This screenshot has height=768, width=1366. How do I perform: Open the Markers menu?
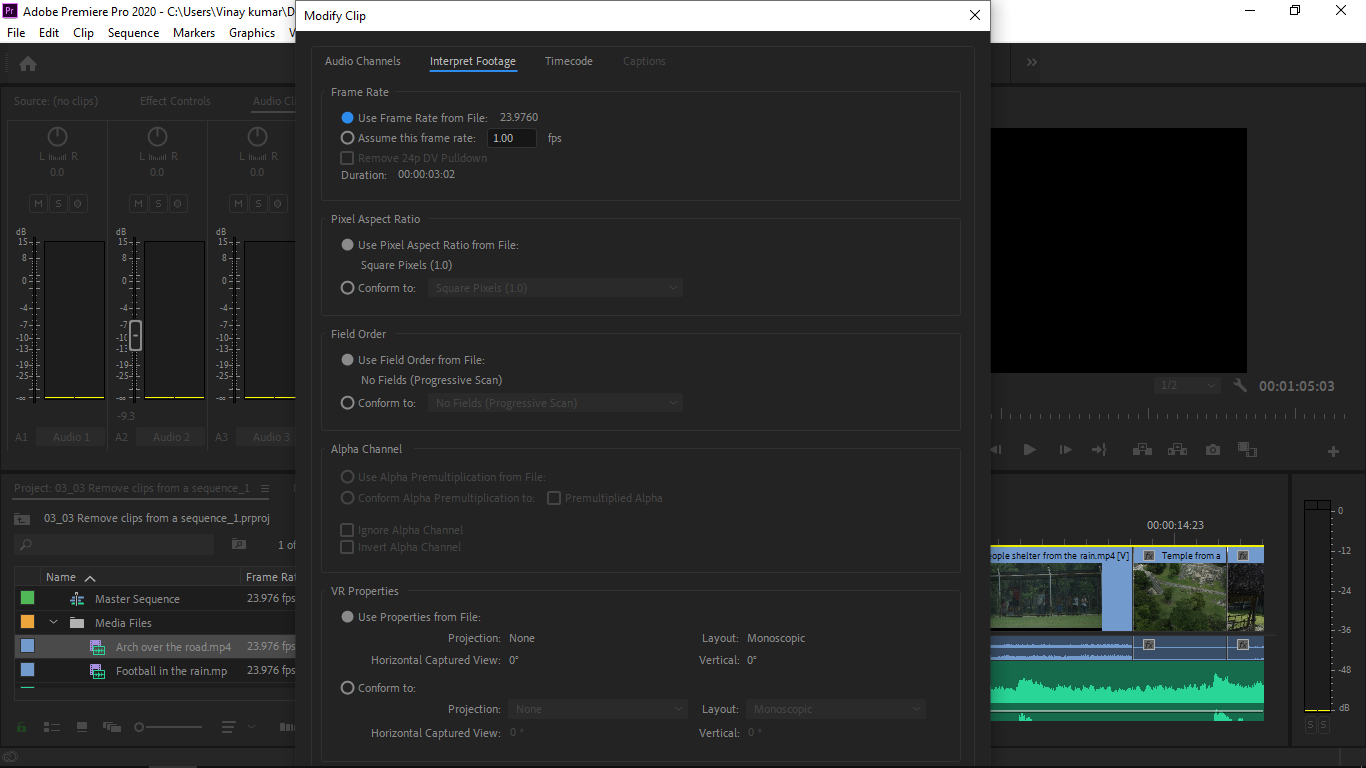tap(193, 32)
